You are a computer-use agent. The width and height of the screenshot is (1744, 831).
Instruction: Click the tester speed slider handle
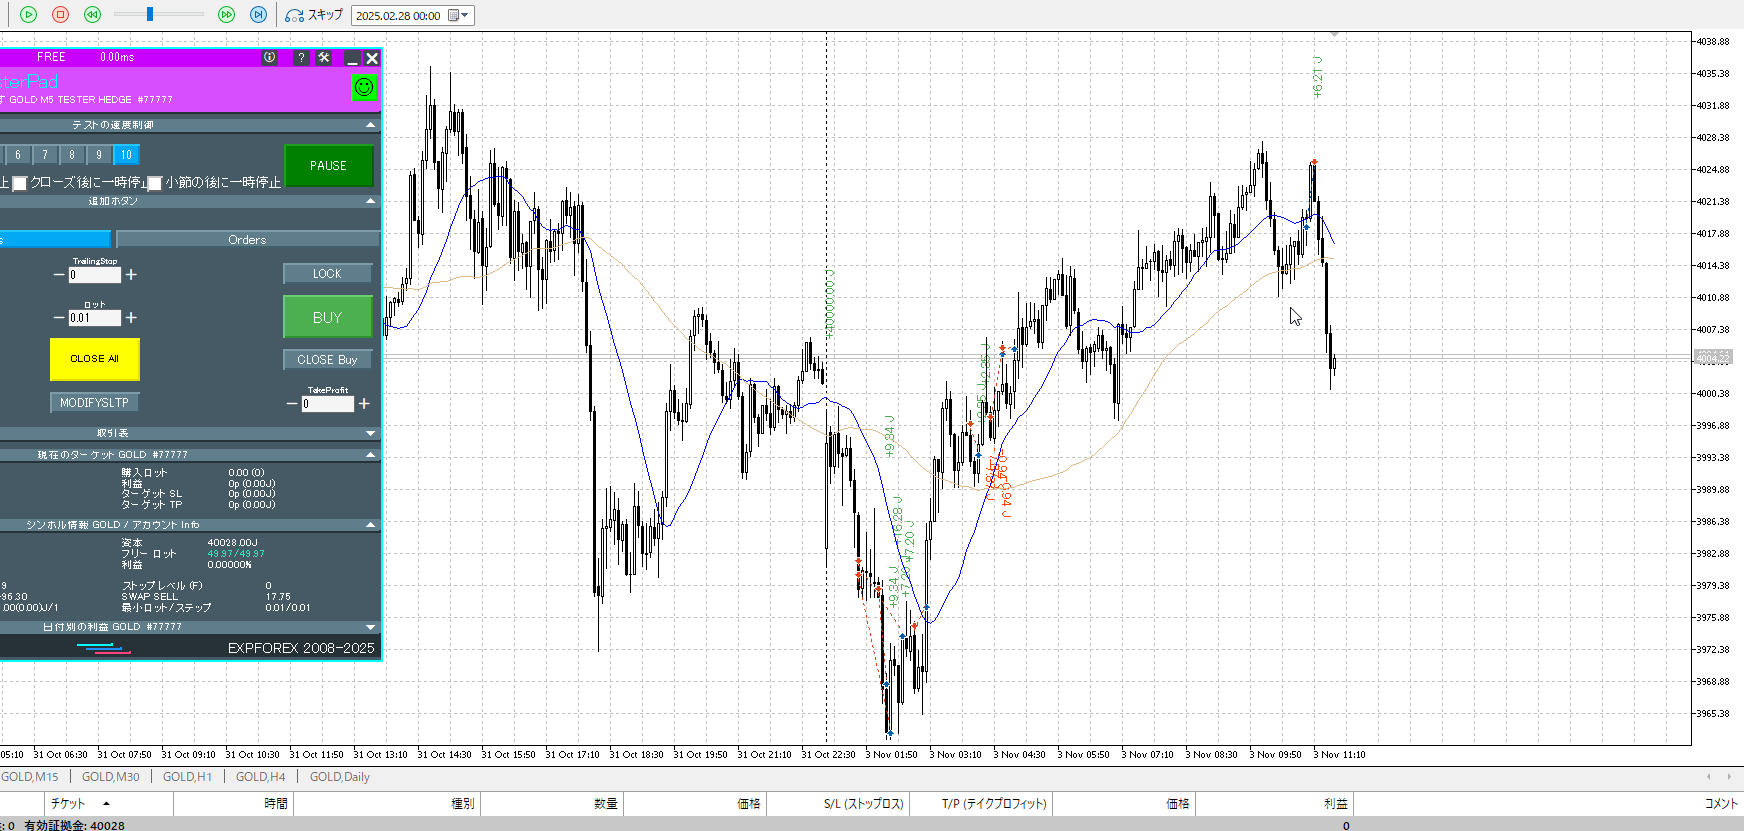pyautogui.click(x=150, y=15)
